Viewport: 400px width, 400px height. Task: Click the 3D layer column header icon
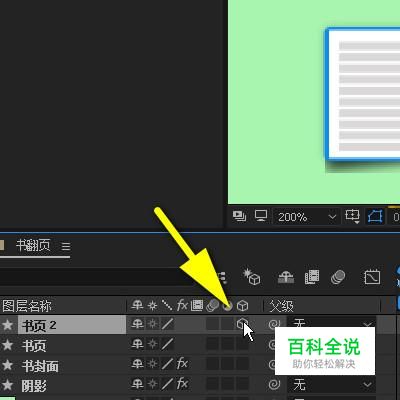click(242, 305)
